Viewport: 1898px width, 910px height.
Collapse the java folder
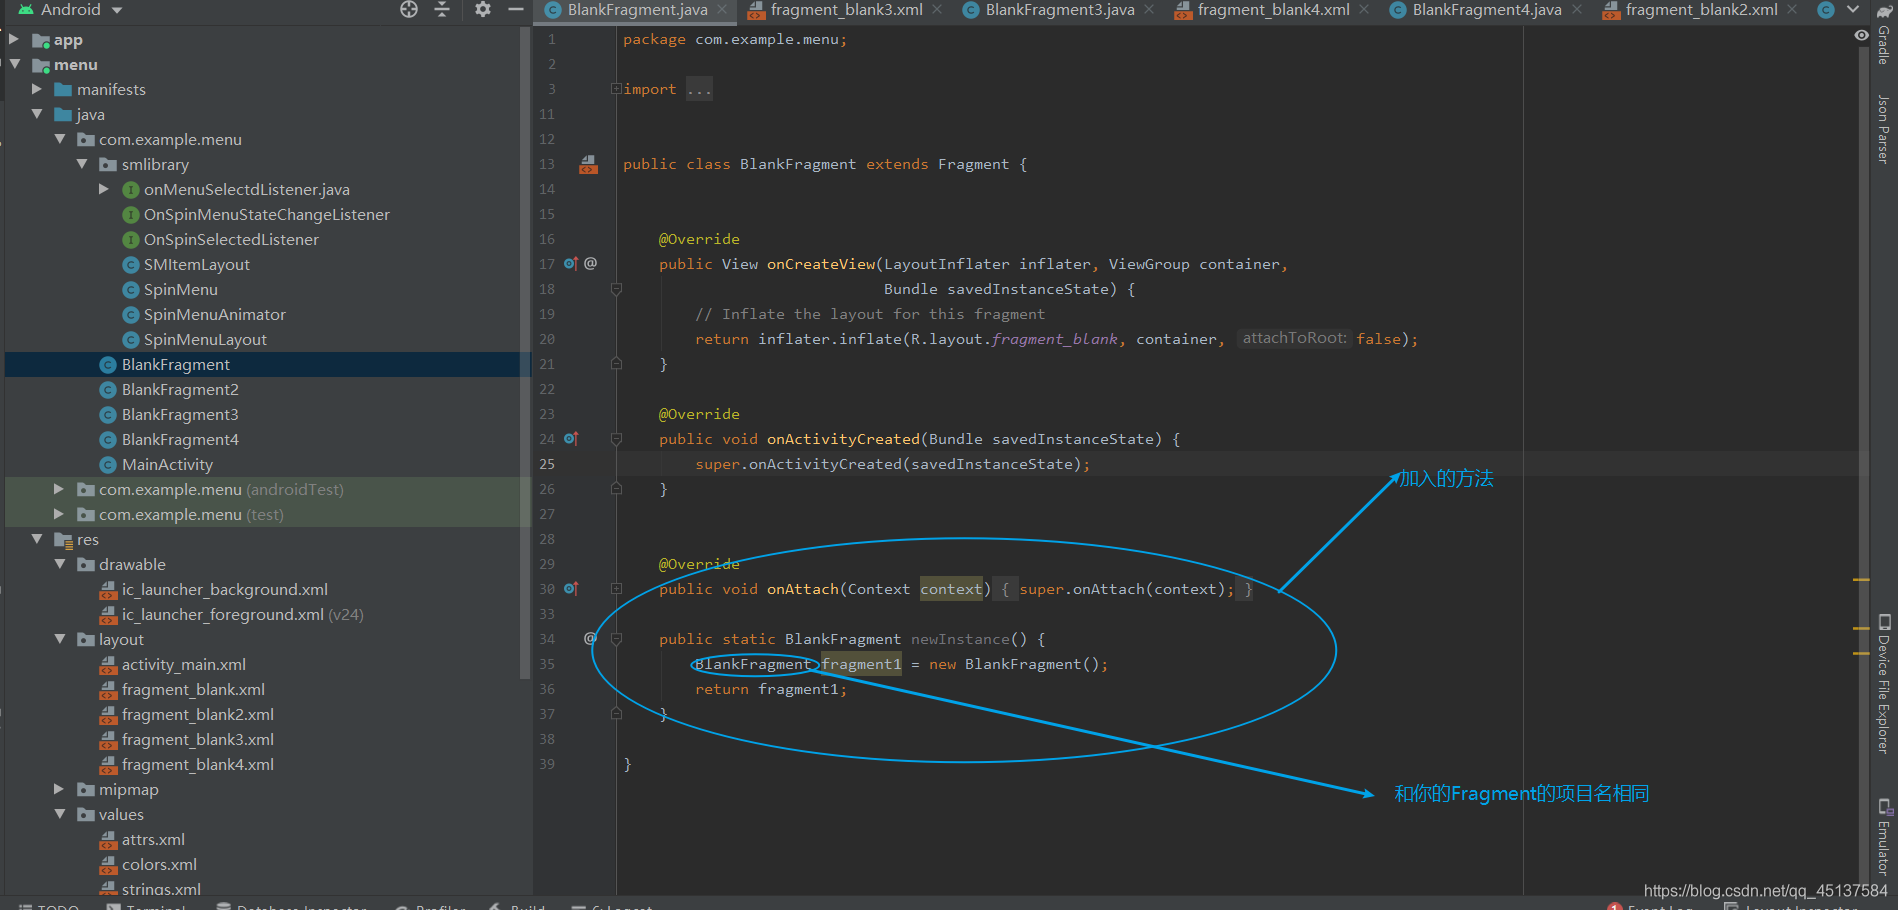[x=37, y=114]
